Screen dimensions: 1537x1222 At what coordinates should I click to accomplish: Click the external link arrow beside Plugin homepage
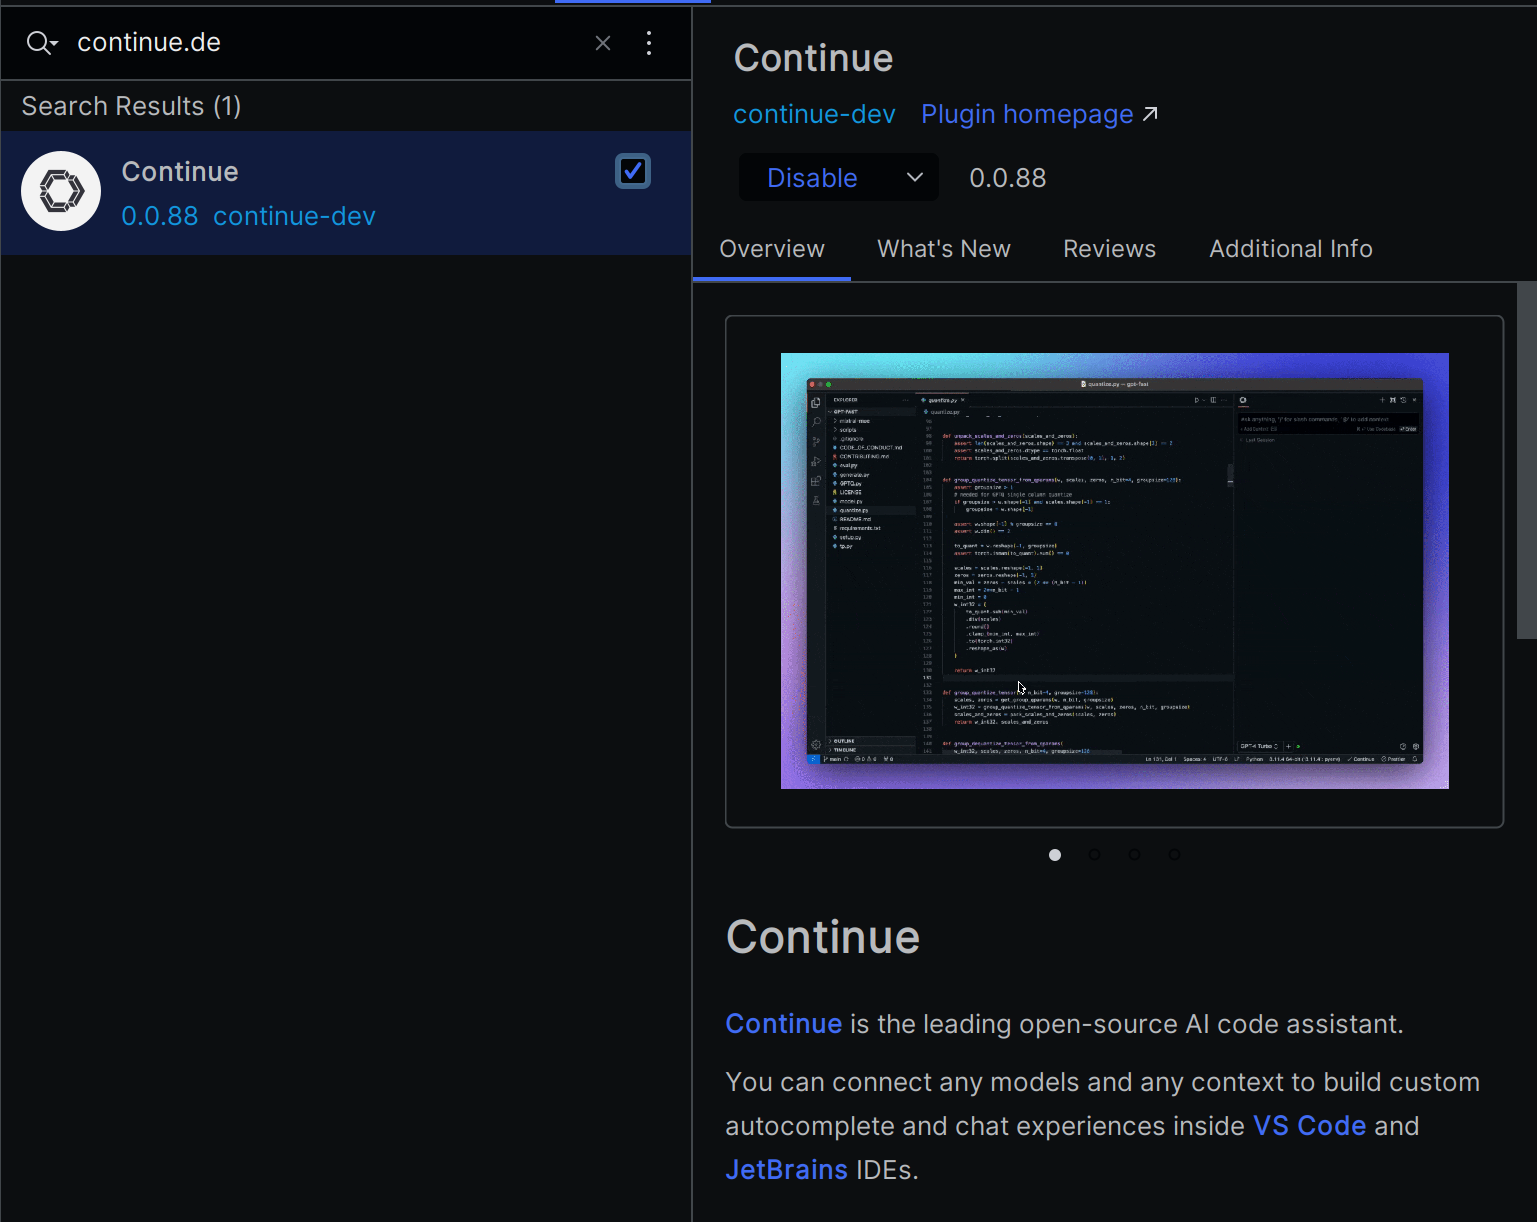tap(1150, 113)
